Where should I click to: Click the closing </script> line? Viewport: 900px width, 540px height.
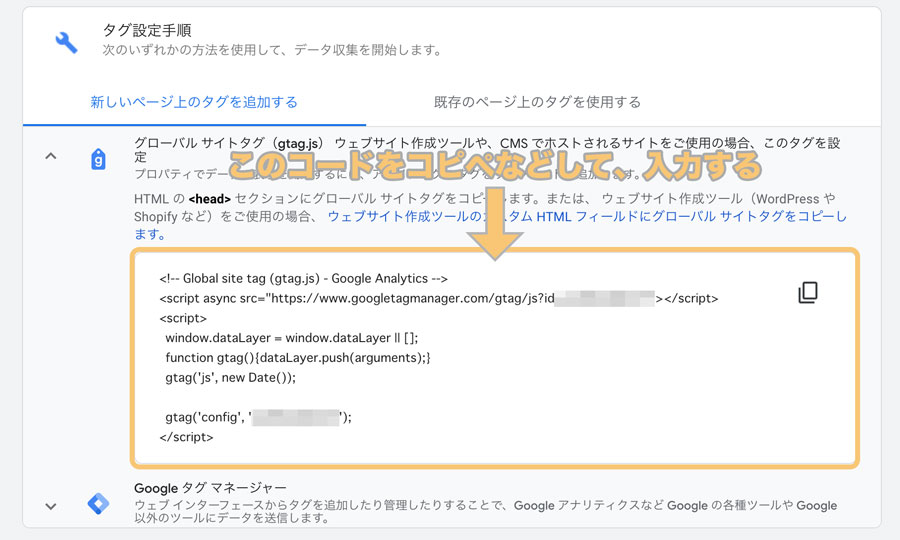click(x=187, y=437)
